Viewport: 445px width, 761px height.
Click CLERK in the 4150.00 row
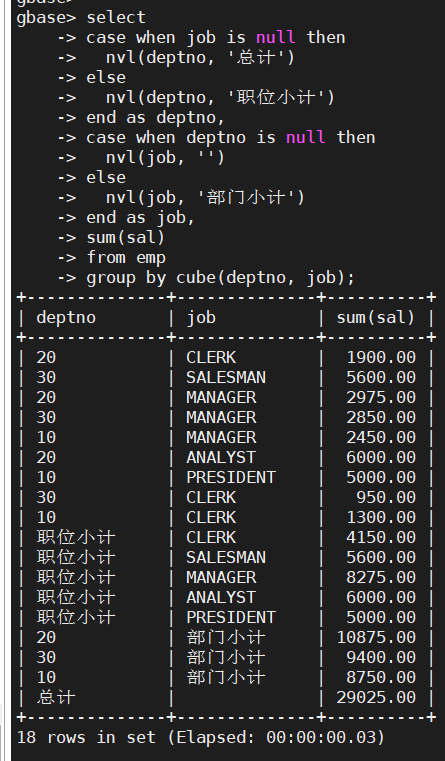211,537
